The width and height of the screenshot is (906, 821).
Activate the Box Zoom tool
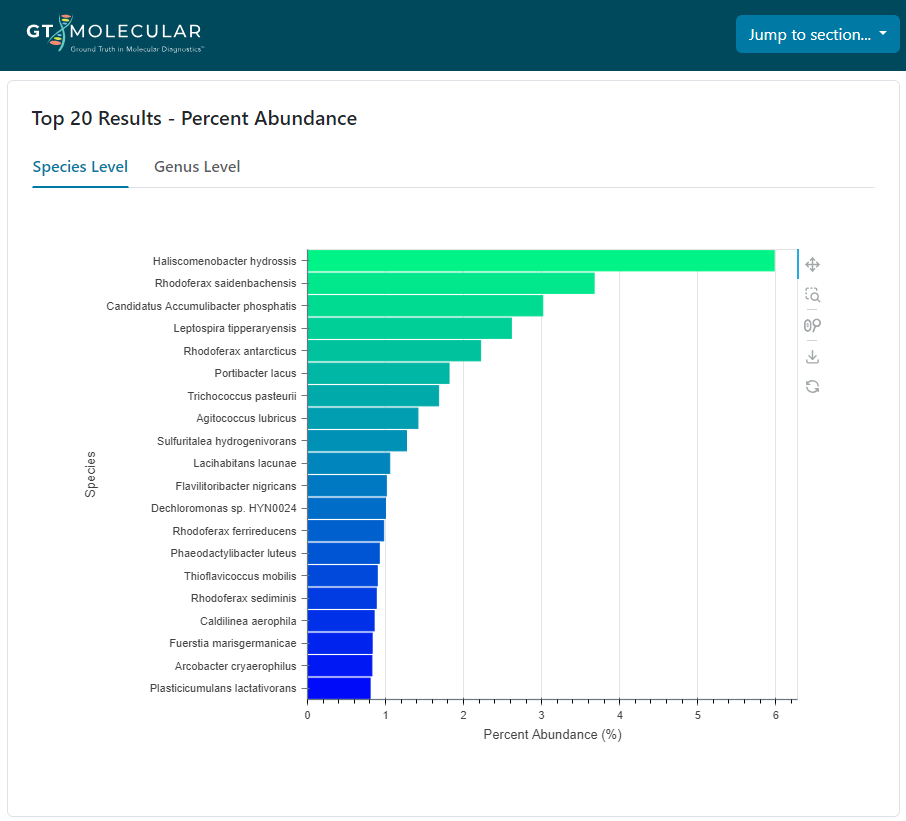(x=812, y=295)
